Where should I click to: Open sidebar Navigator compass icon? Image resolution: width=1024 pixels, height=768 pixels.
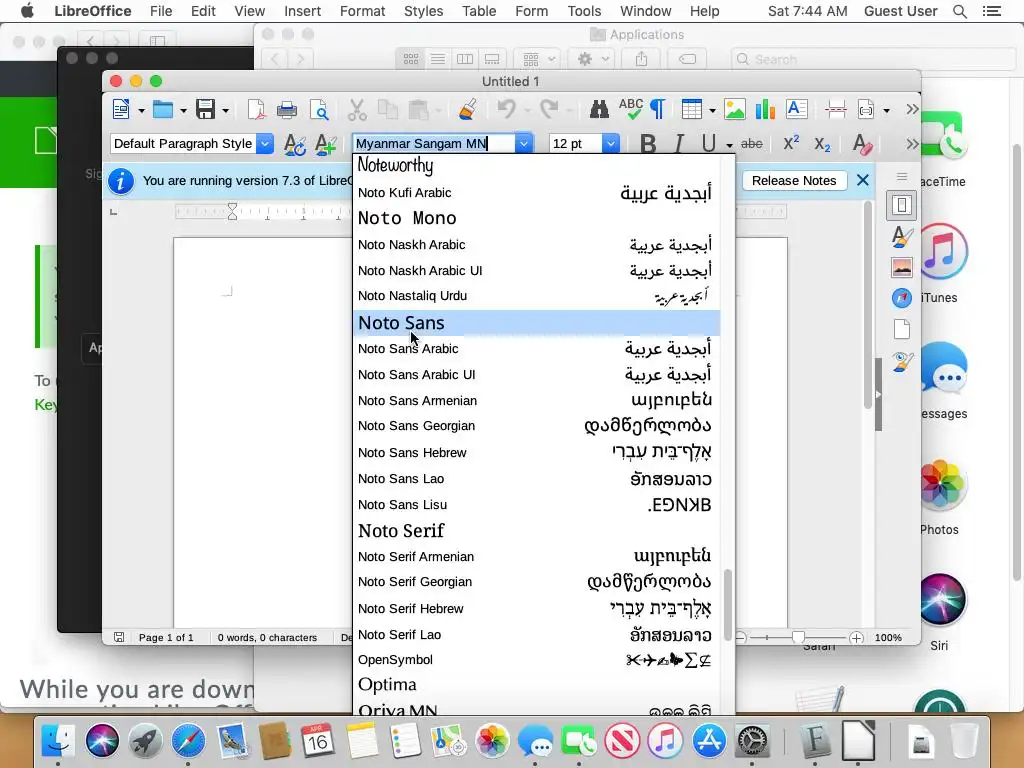coord(902,298)
